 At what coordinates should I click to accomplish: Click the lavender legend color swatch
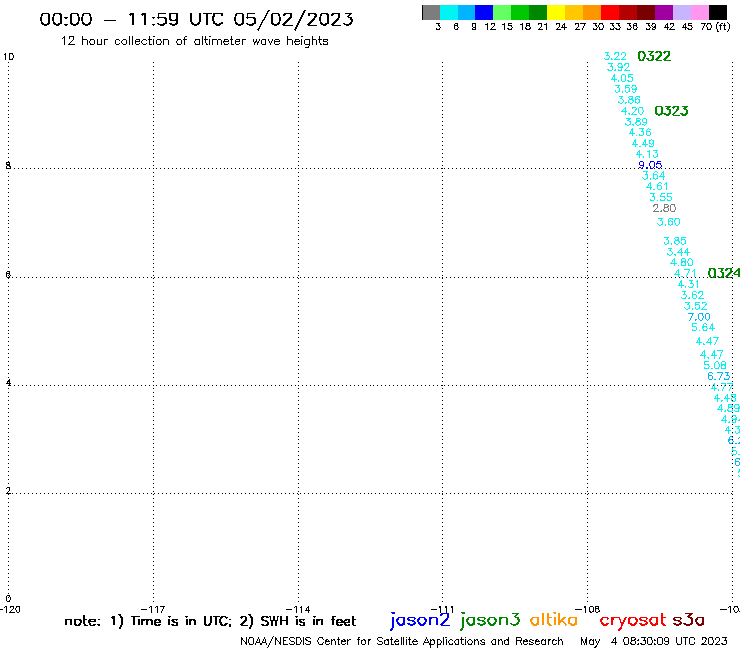coord(682,12)
